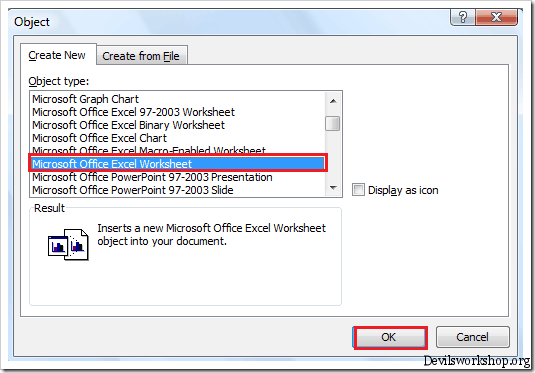Select Microsoft Graph Chart in list
This screenshot has height=373, width=535.
(177, 99)
